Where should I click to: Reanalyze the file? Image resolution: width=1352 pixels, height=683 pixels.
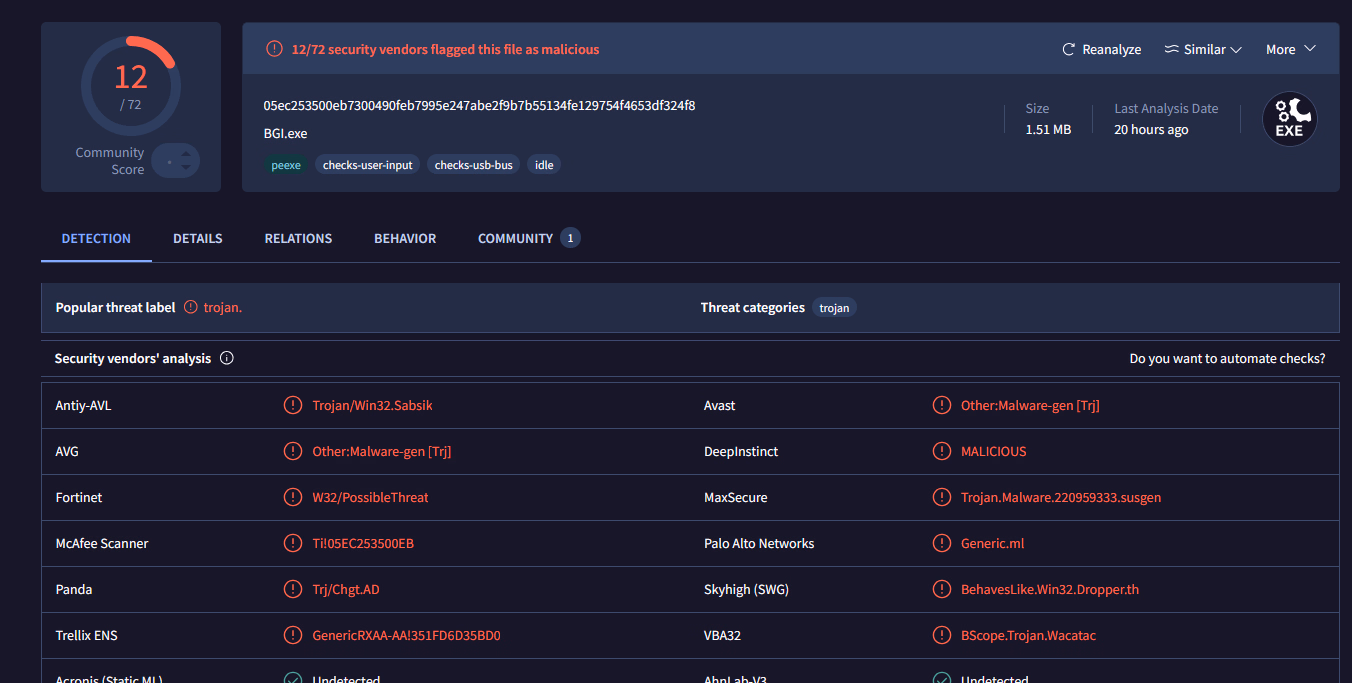click(x=1101, y=49)
